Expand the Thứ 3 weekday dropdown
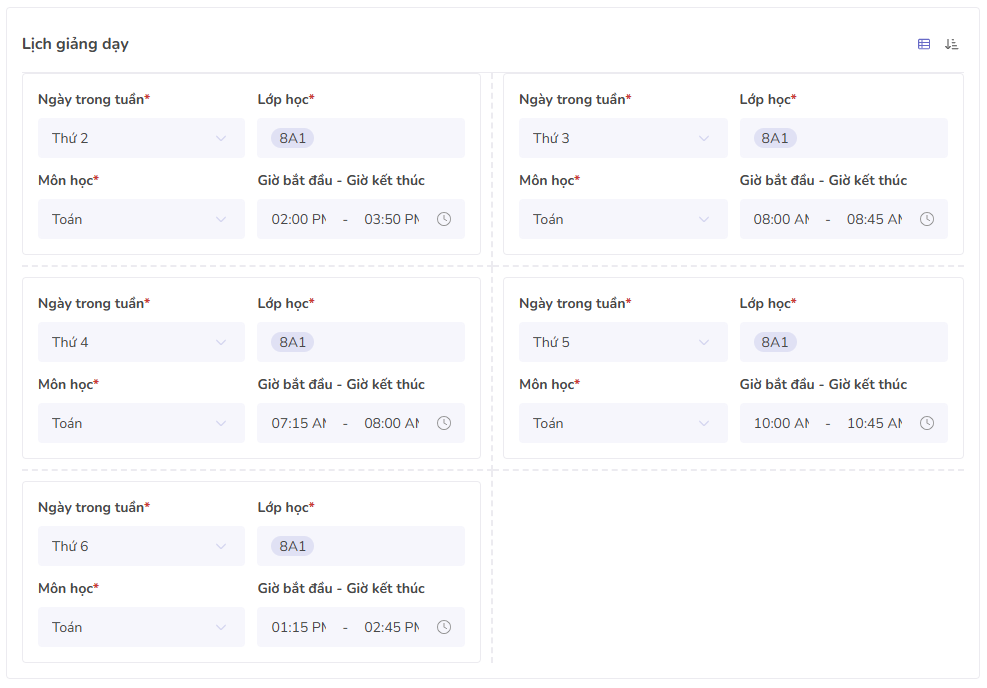 click(623, 138)
